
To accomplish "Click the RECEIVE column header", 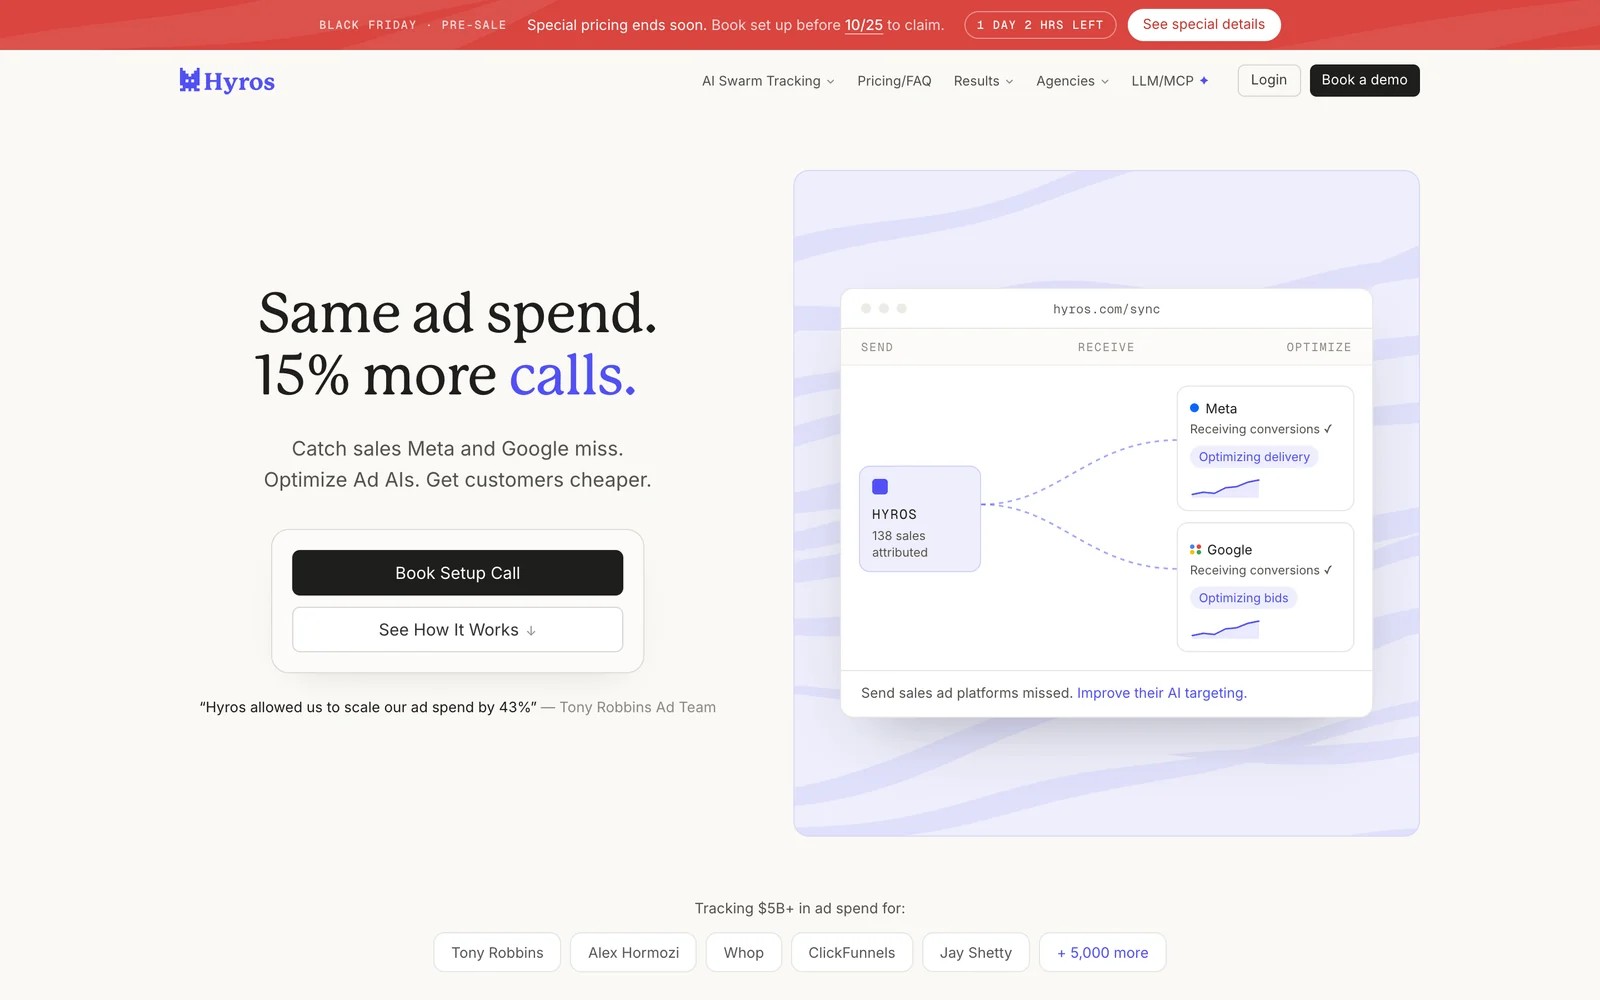I will [1106, 347].
